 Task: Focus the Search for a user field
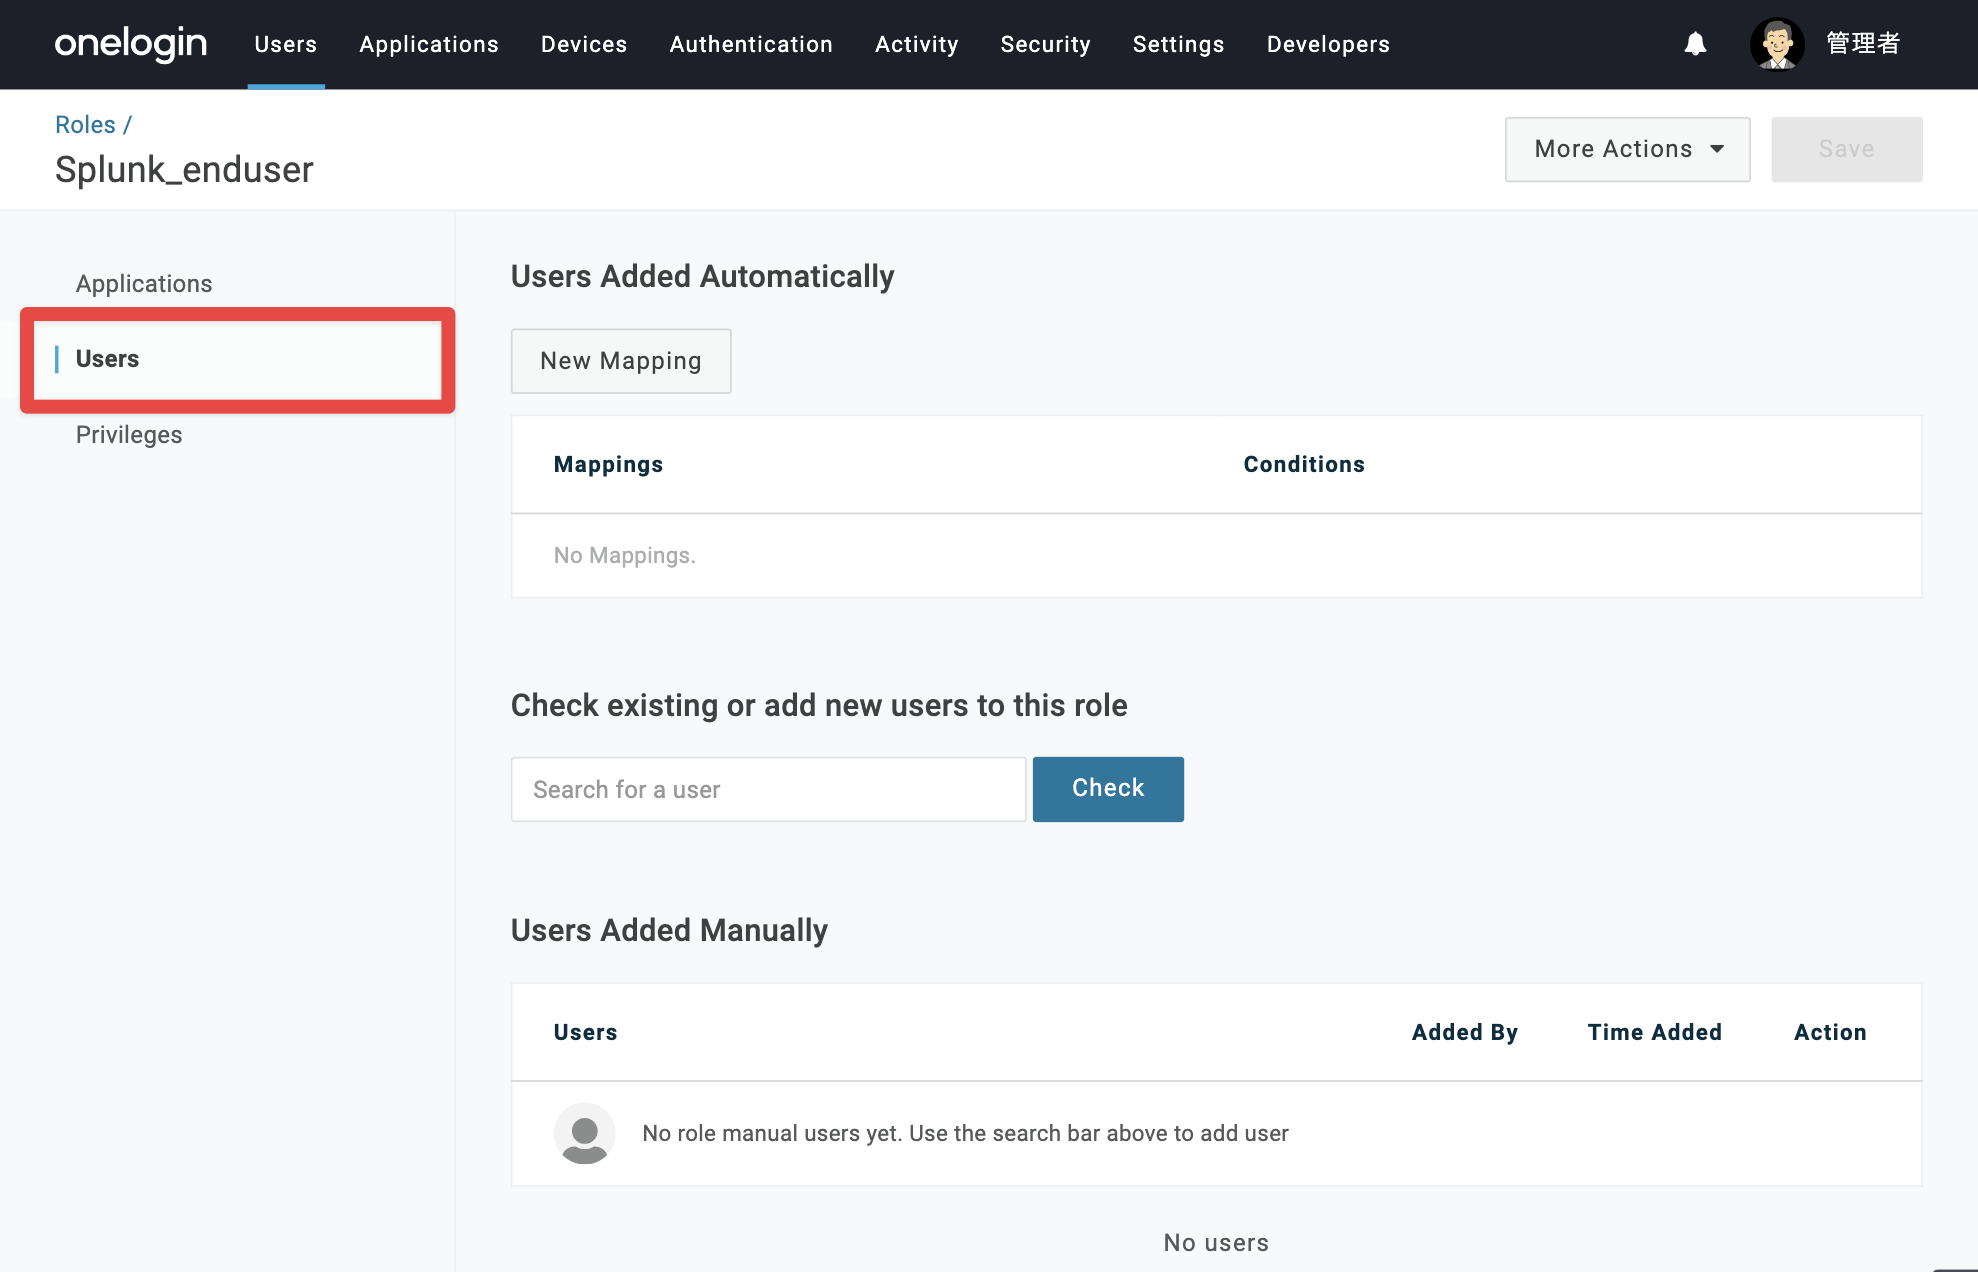tap(768, 789)
